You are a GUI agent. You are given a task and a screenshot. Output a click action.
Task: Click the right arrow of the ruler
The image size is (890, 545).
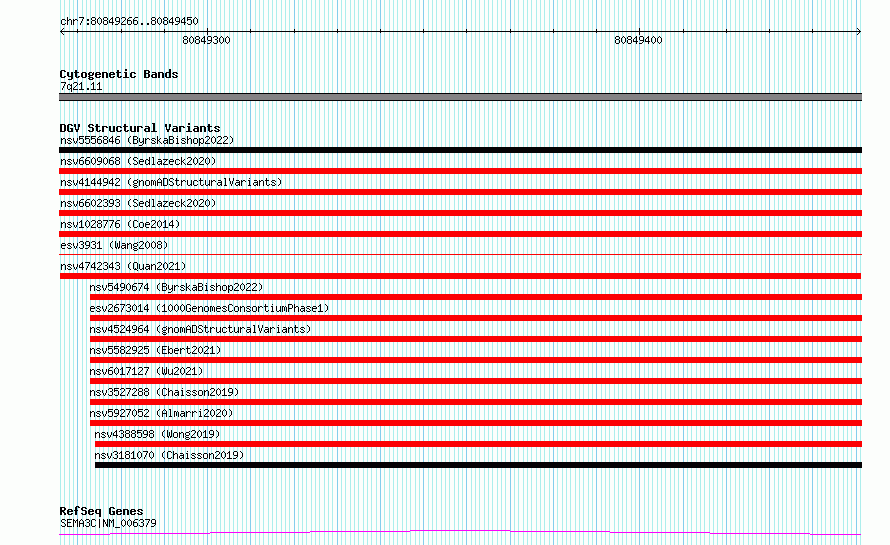point(858,32)
